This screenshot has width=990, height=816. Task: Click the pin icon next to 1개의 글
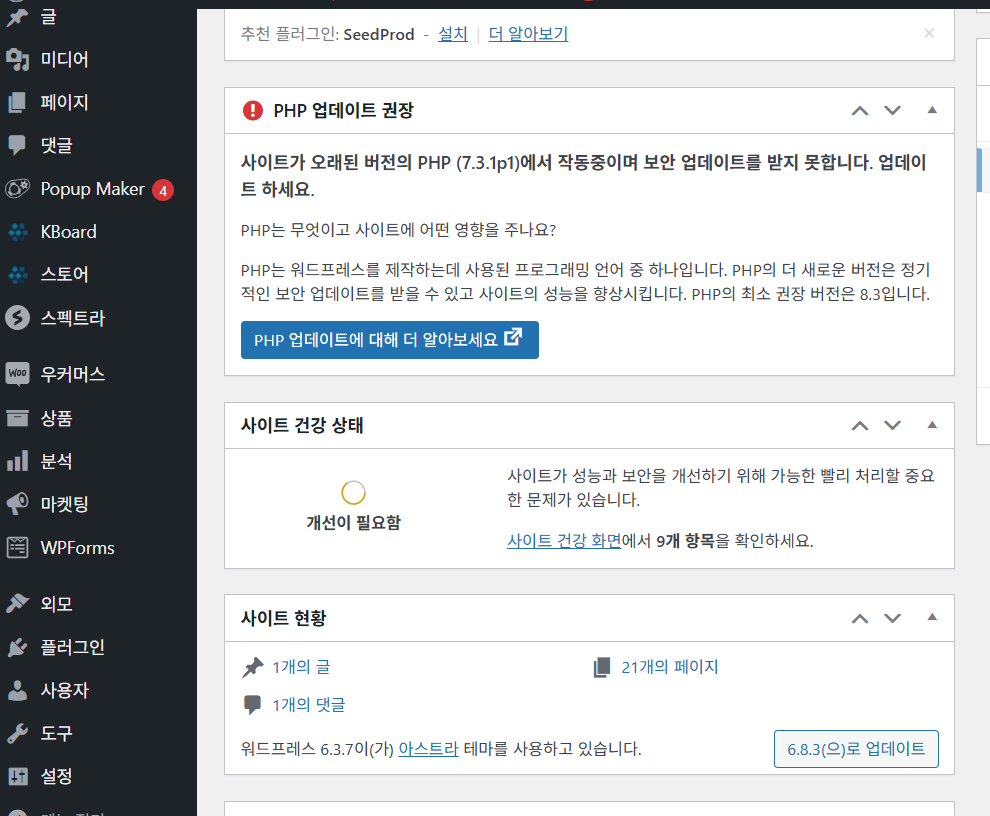(253, 668)
